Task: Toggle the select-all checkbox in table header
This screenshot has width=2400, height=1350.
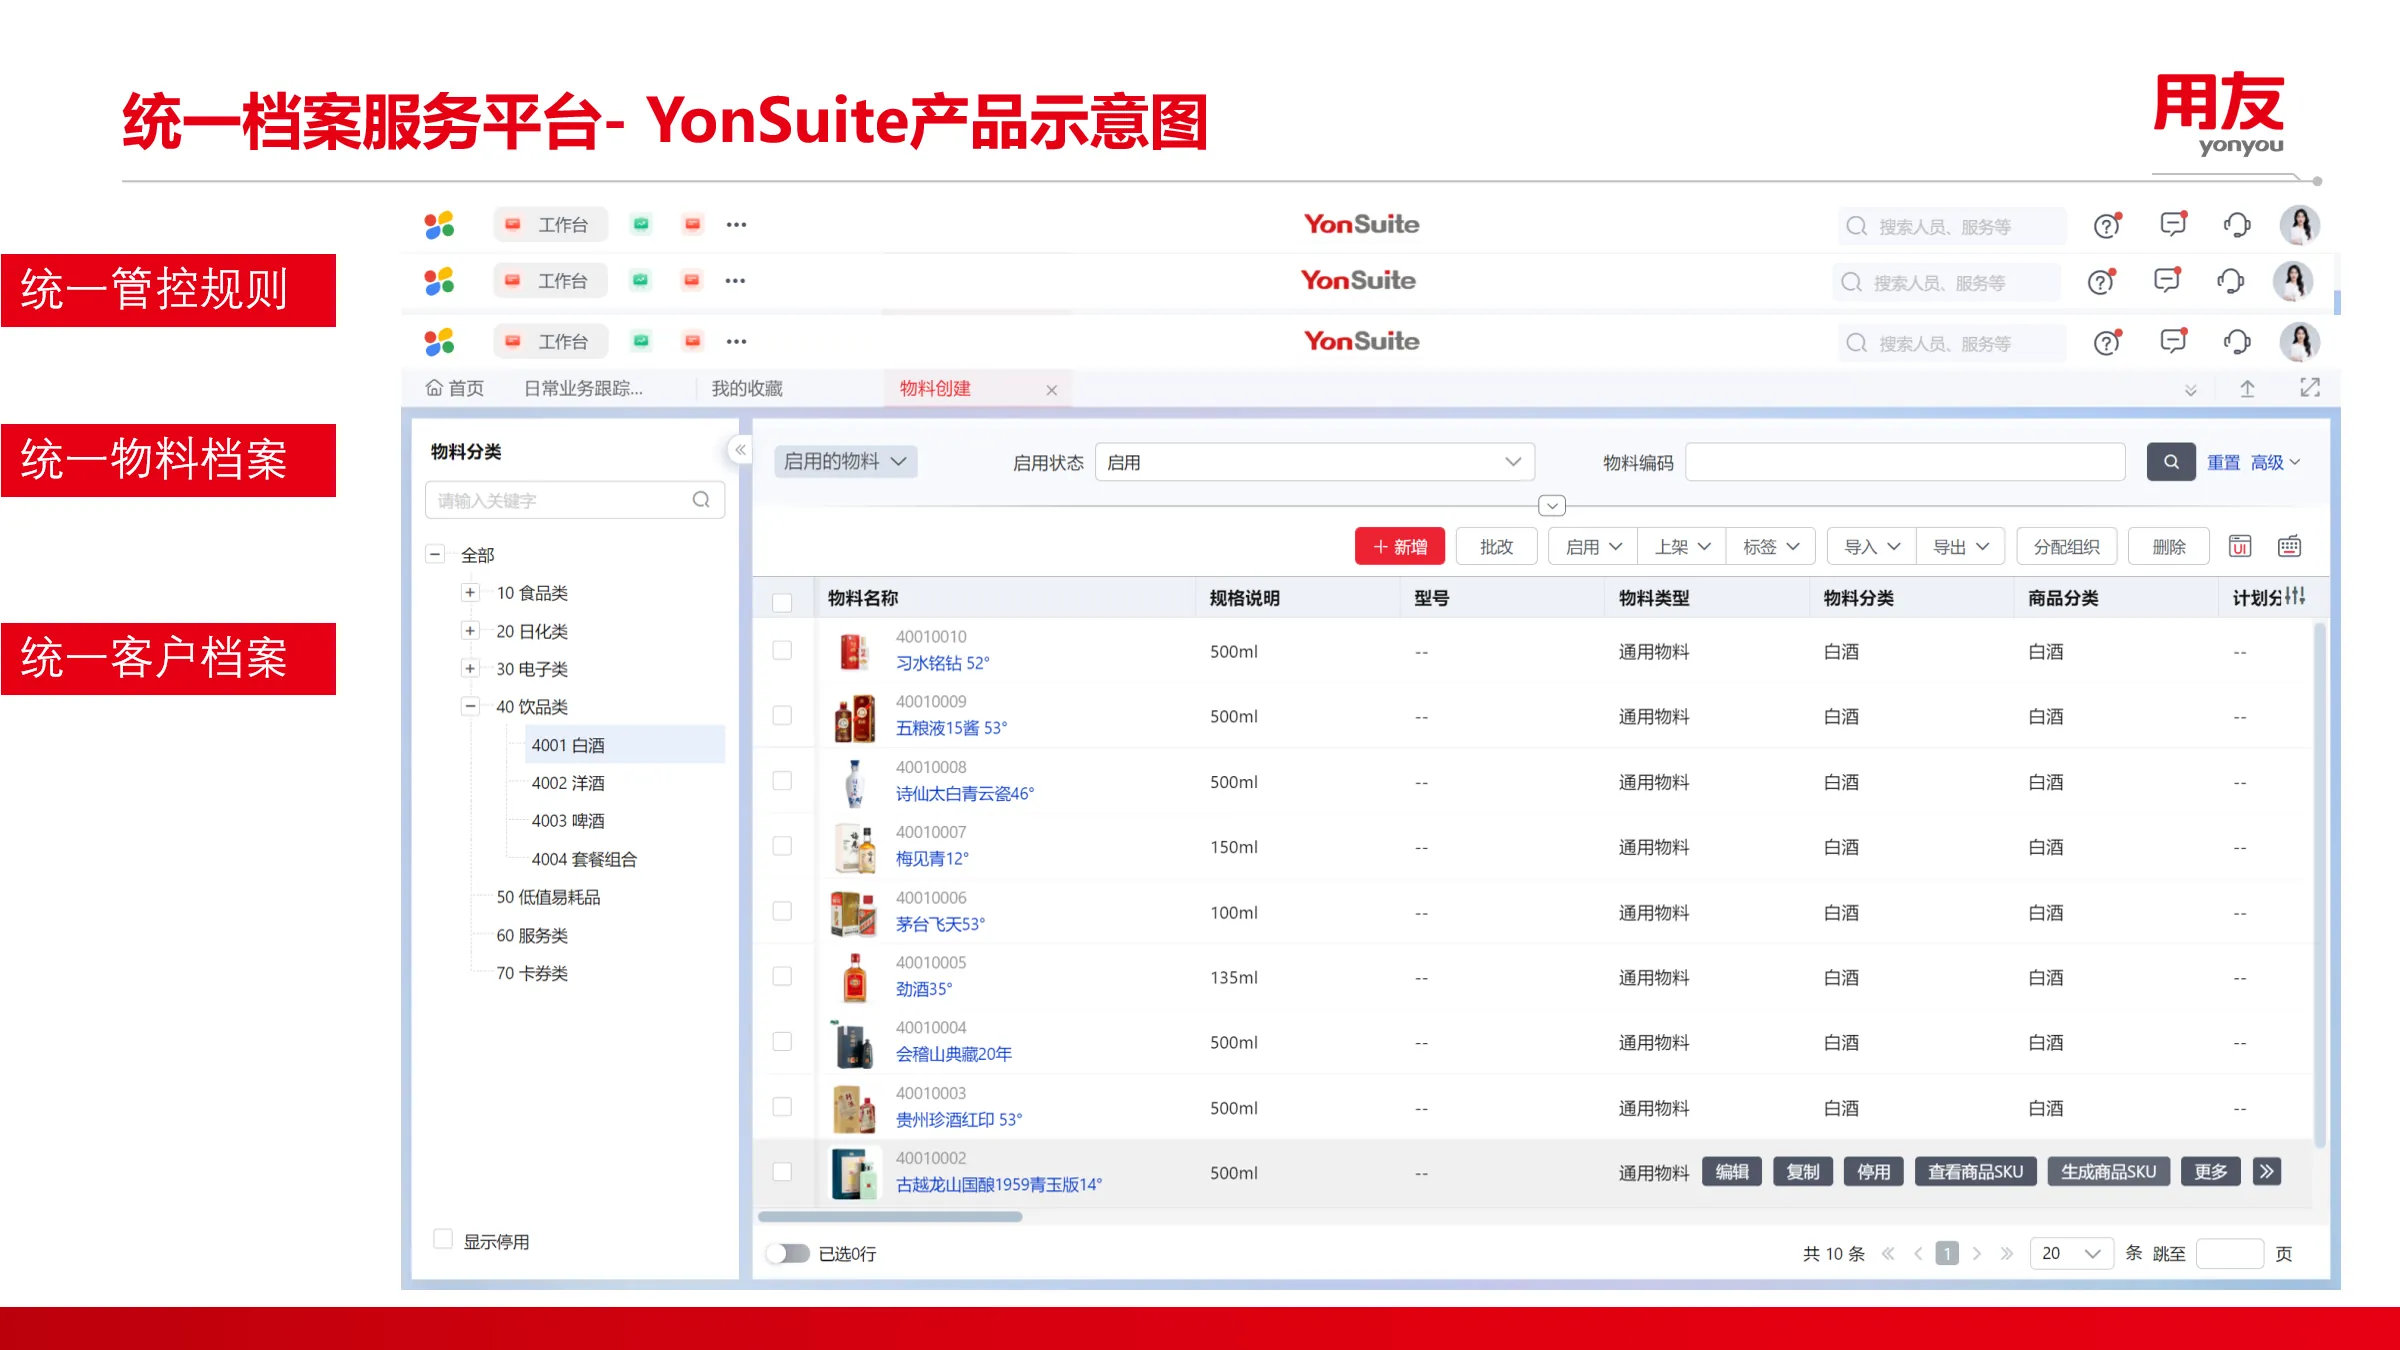Action: click(x=782, y=602)
